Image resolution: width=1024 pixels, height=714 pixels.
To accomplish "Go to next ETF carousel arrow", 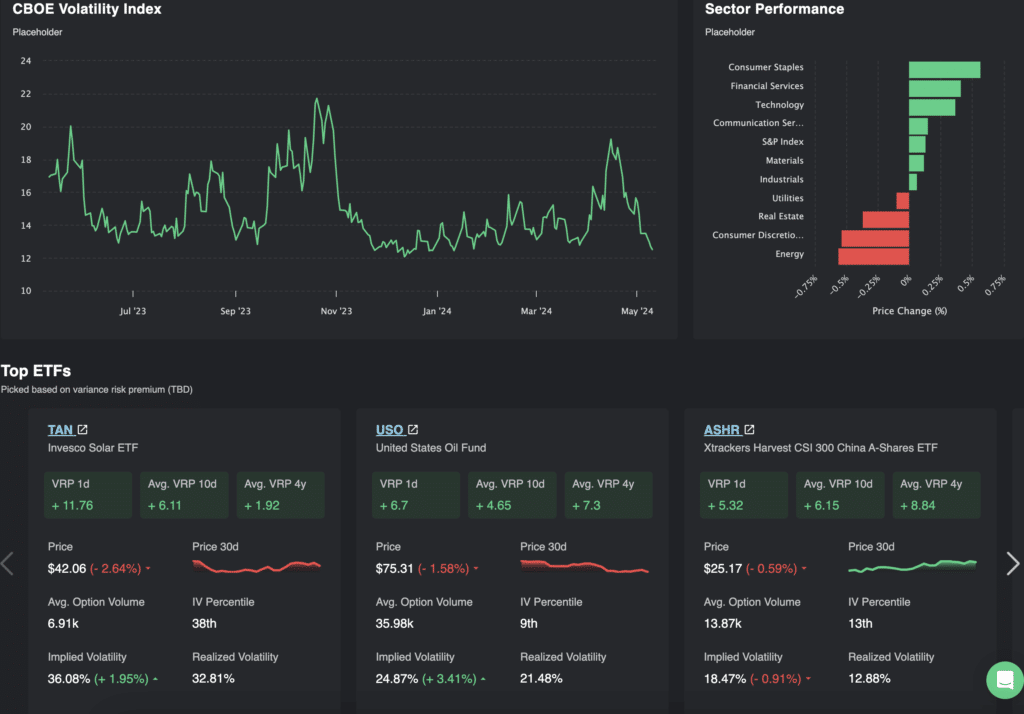I will (1012, 564).
